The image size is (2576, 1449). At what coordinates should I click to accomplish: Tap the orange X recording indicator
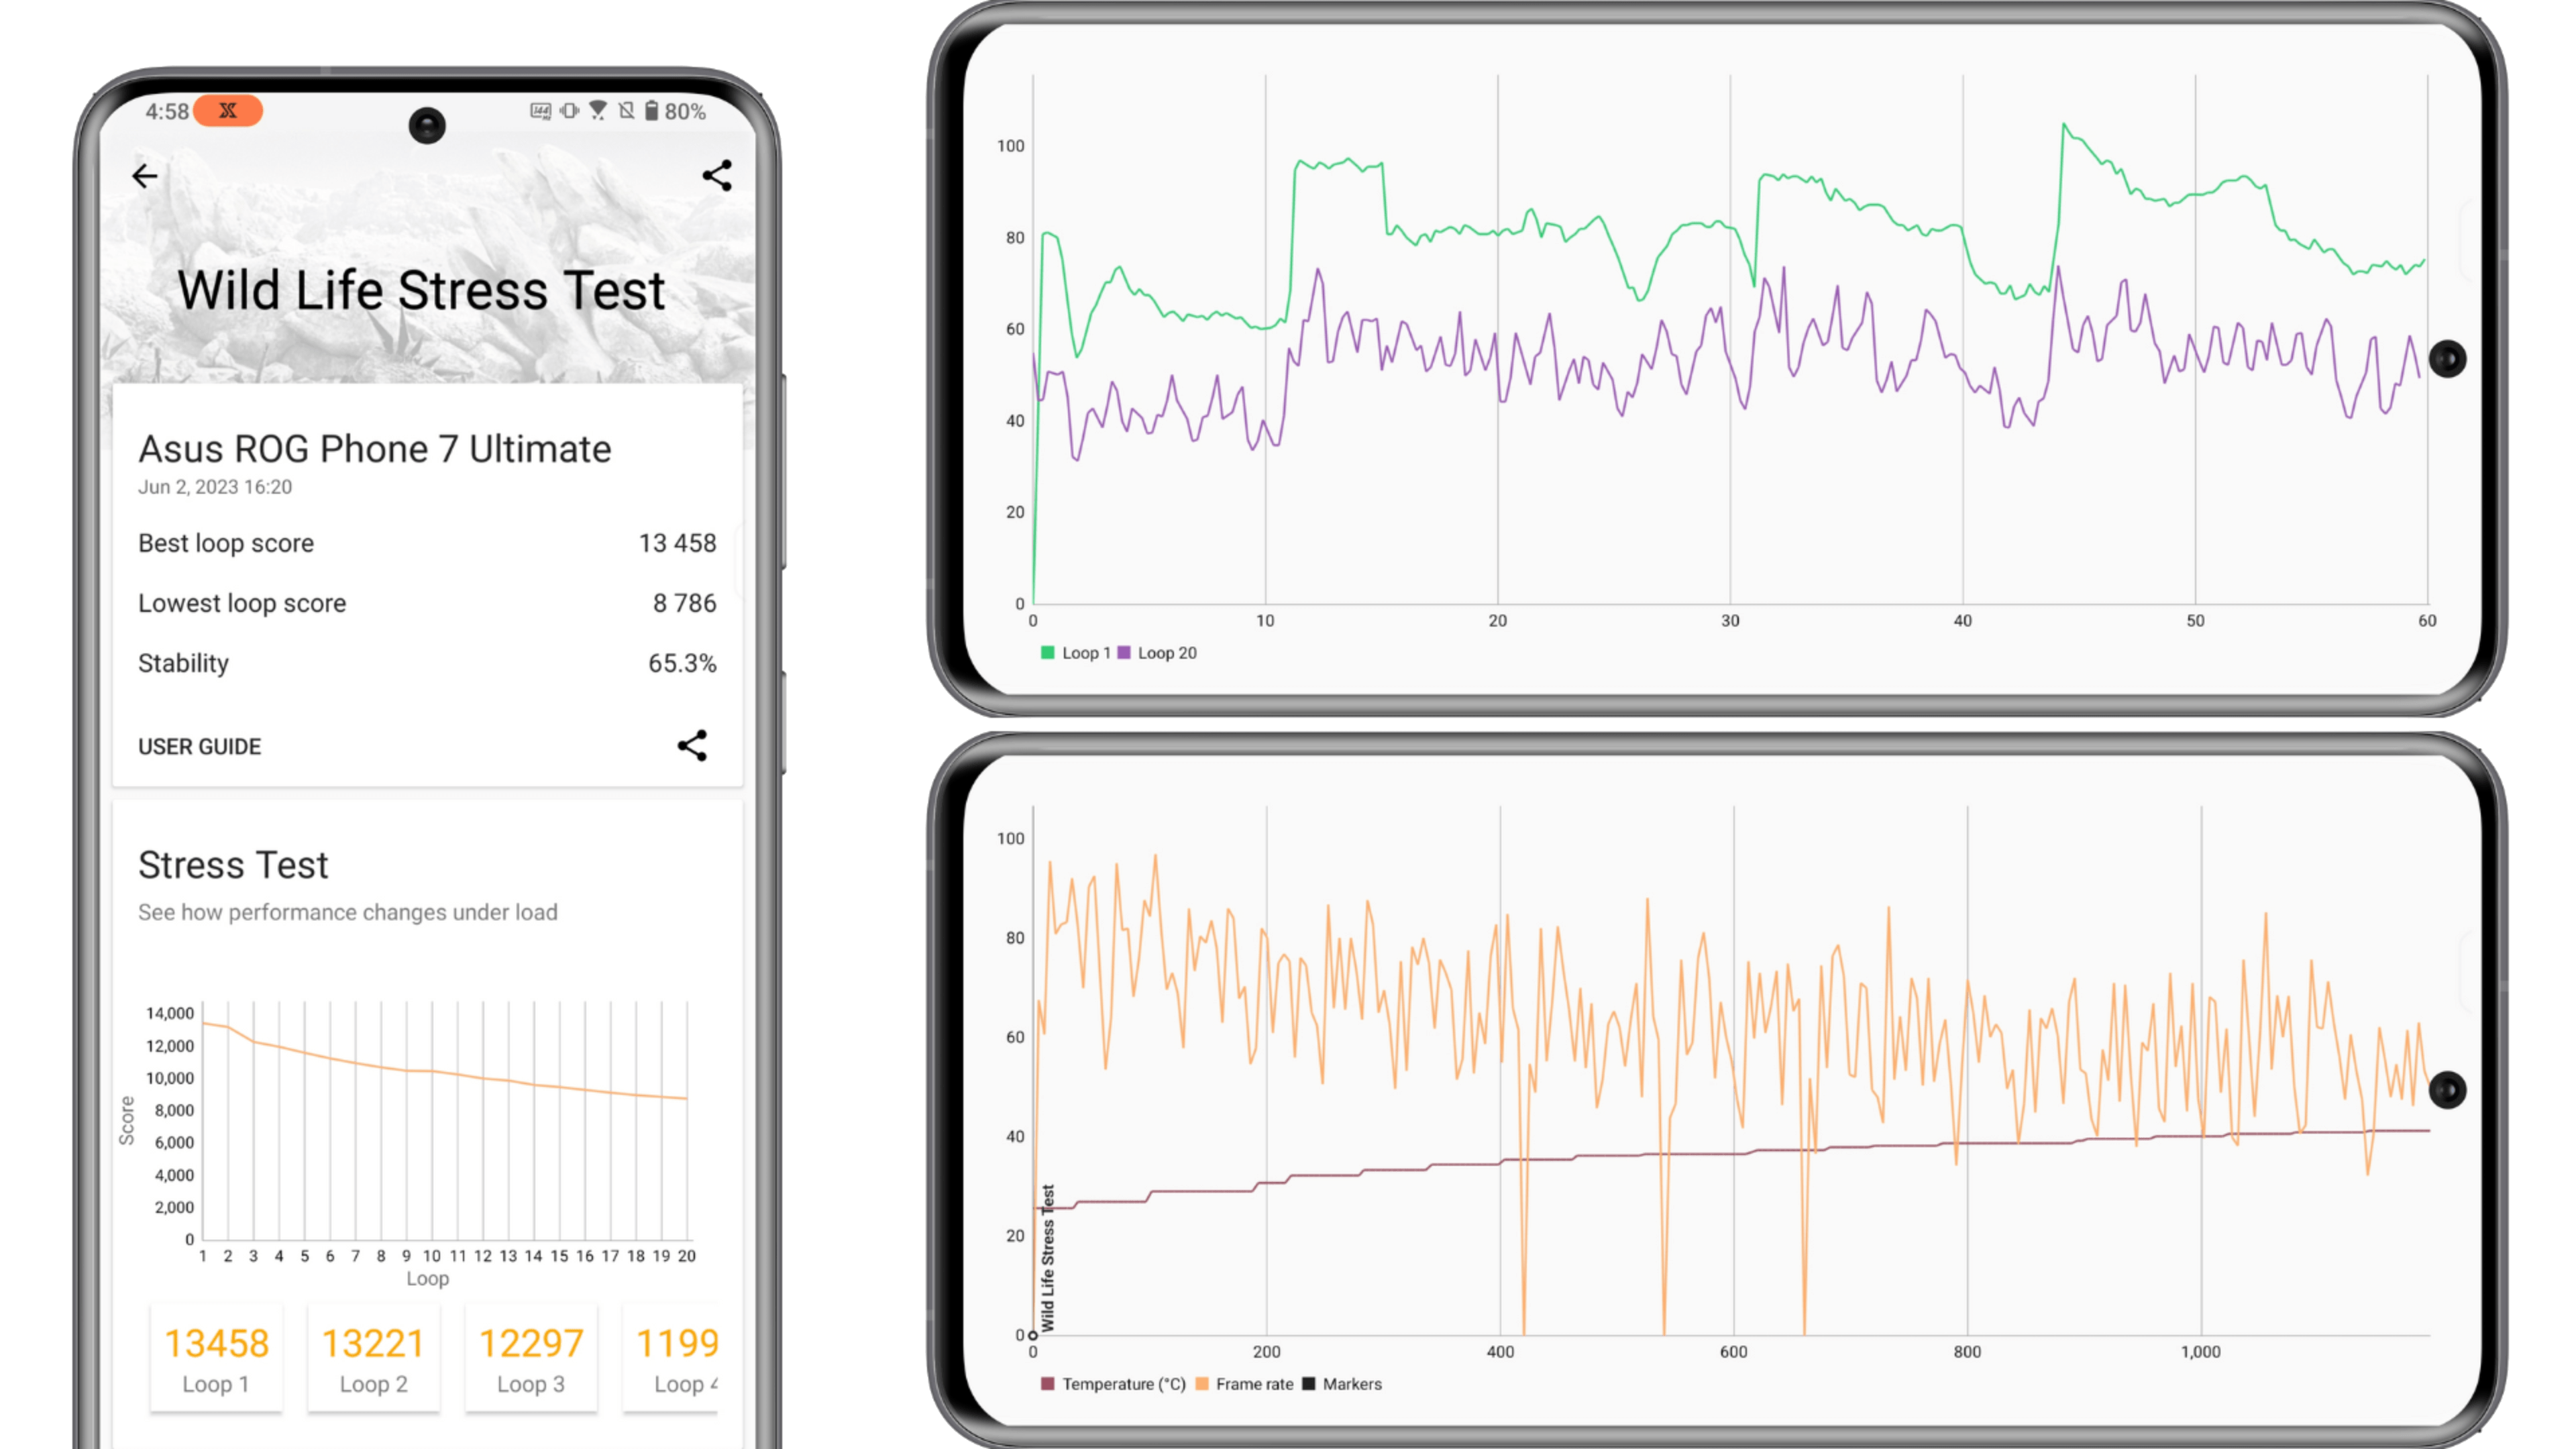(228, 111)
